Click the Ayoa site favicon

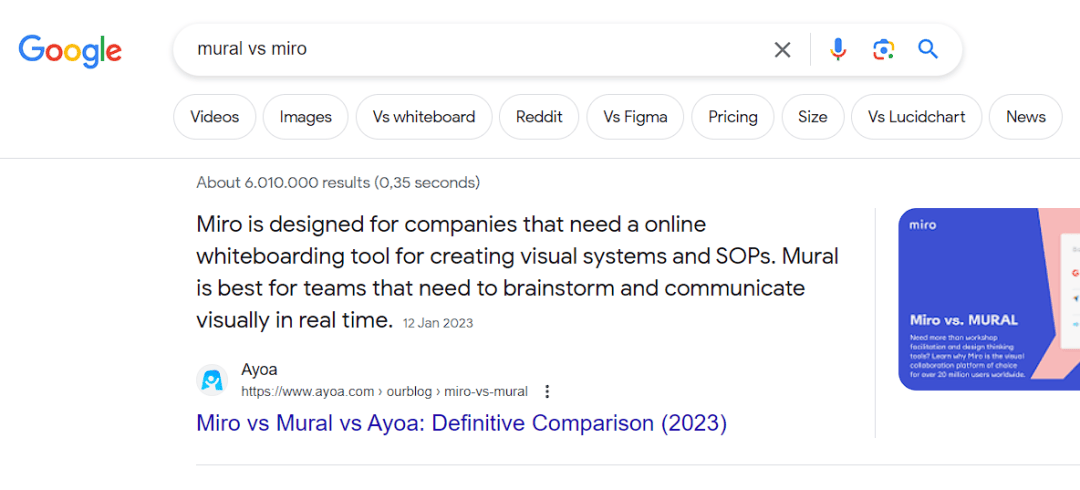pos(212,380)
